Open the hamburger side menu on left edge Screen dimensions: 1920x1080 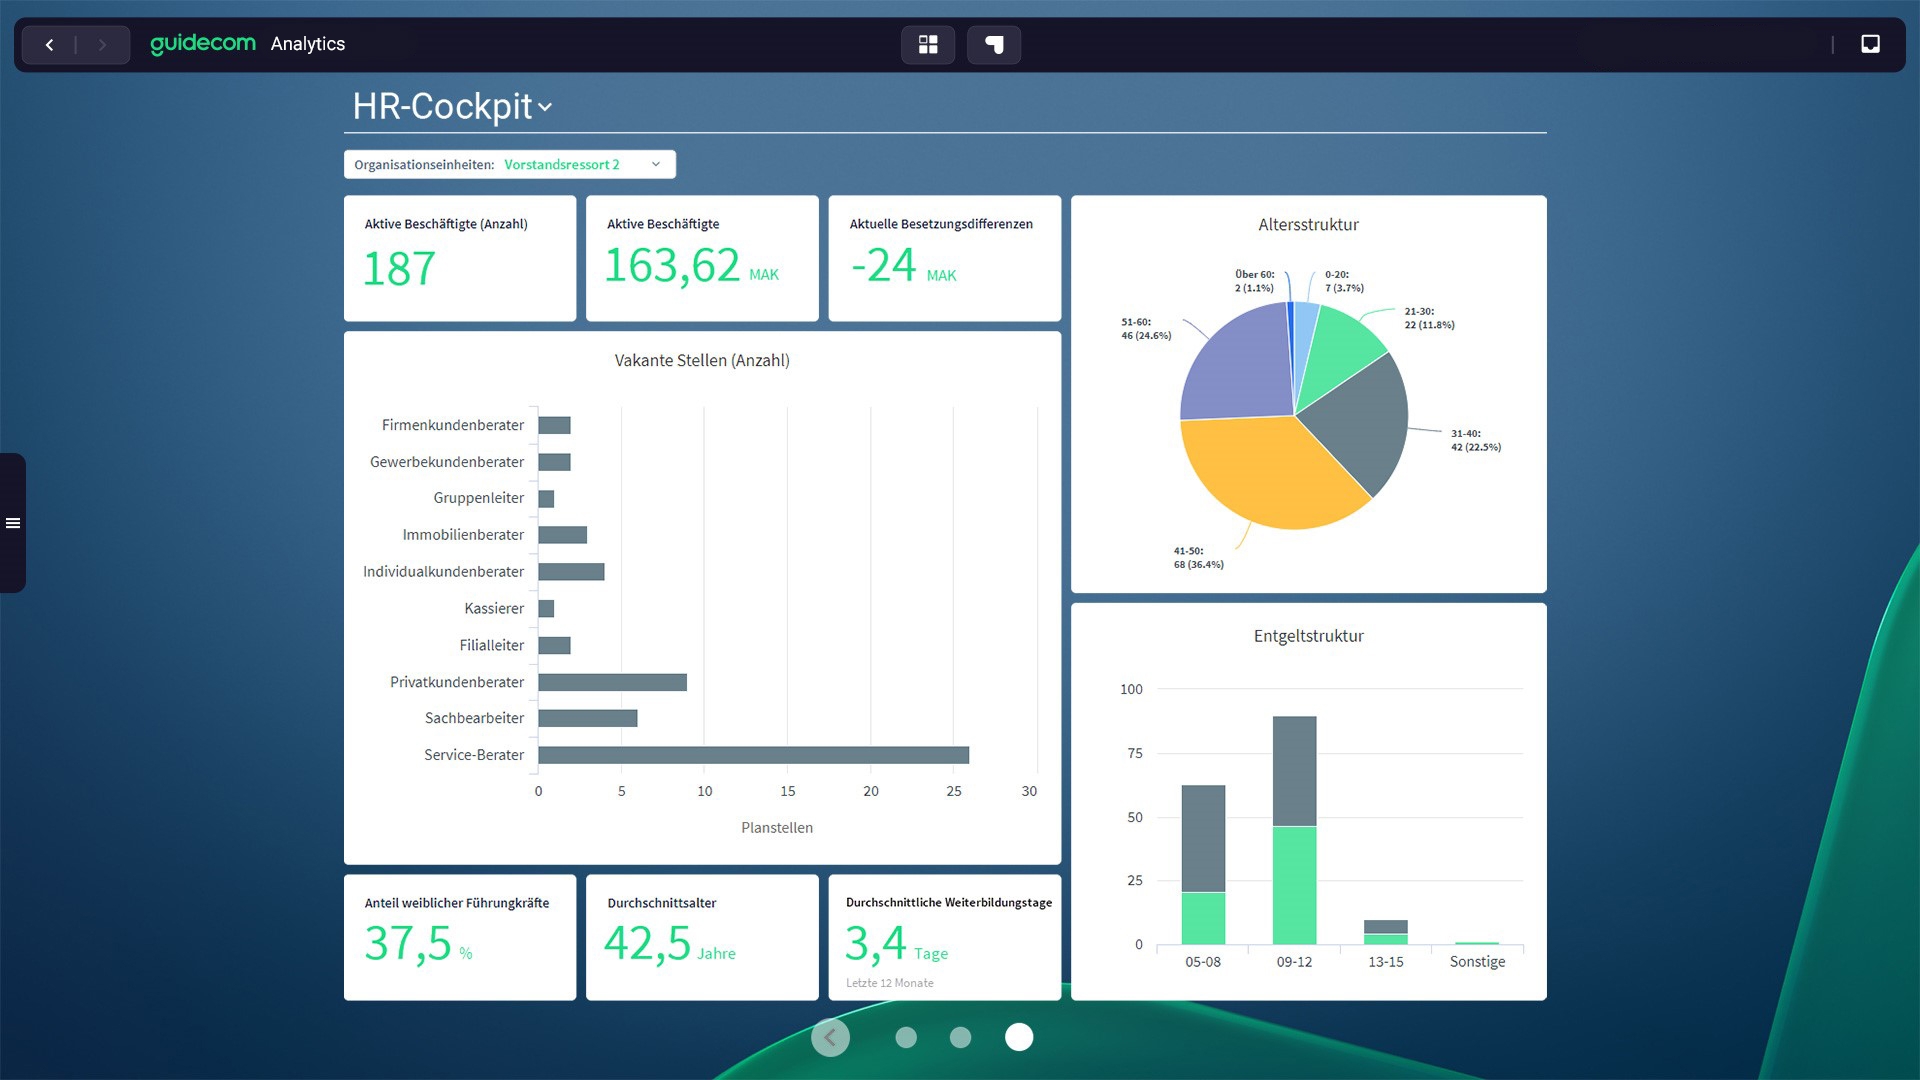tap(13, 523)
